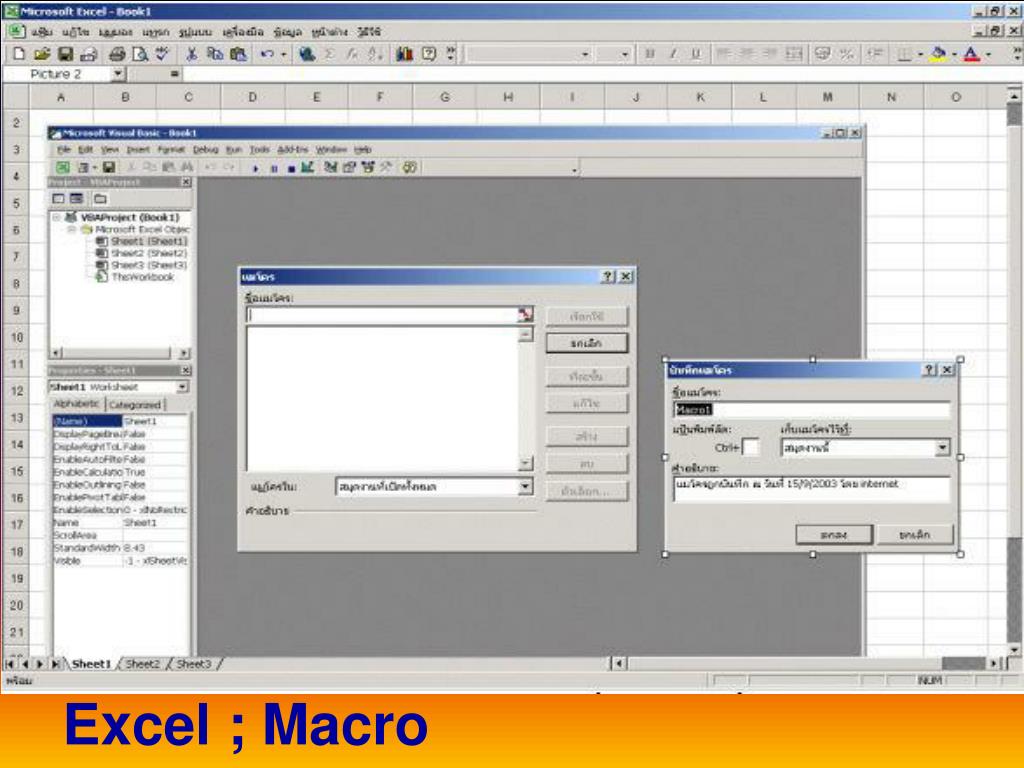The width and height of the screenshot is (1024, 768).
Task: Click the View Code icon in Project panel
Action: point(58,199)
